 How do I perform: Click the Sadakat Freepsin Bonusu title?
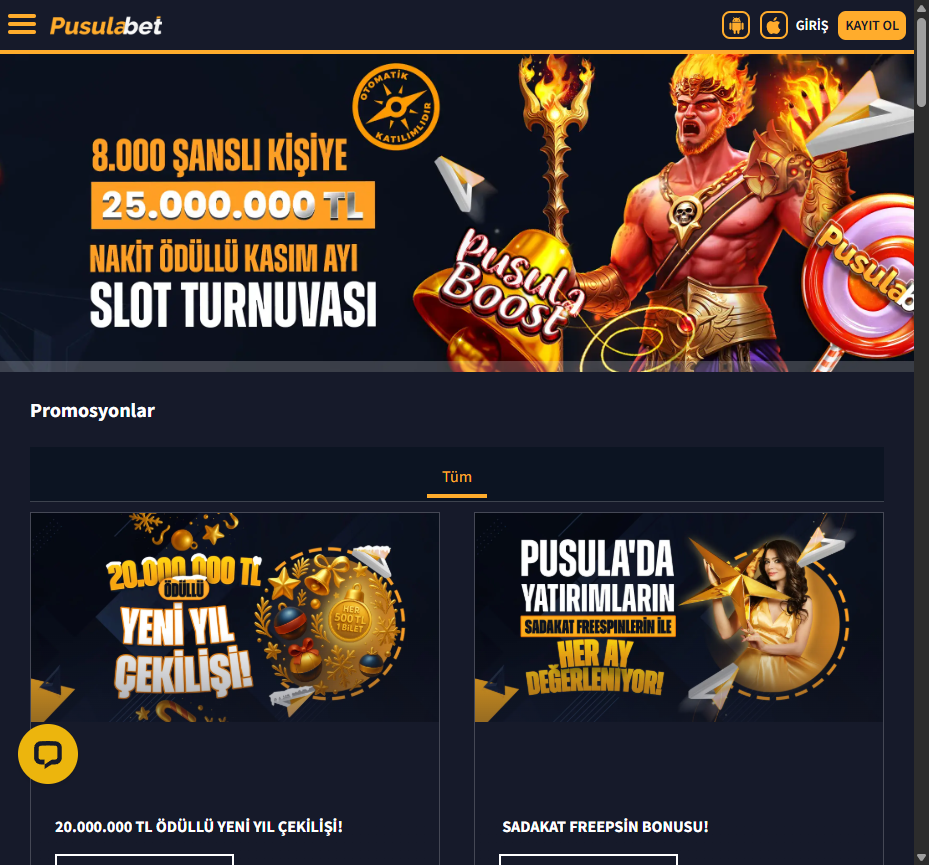click(x=606, y=826)
